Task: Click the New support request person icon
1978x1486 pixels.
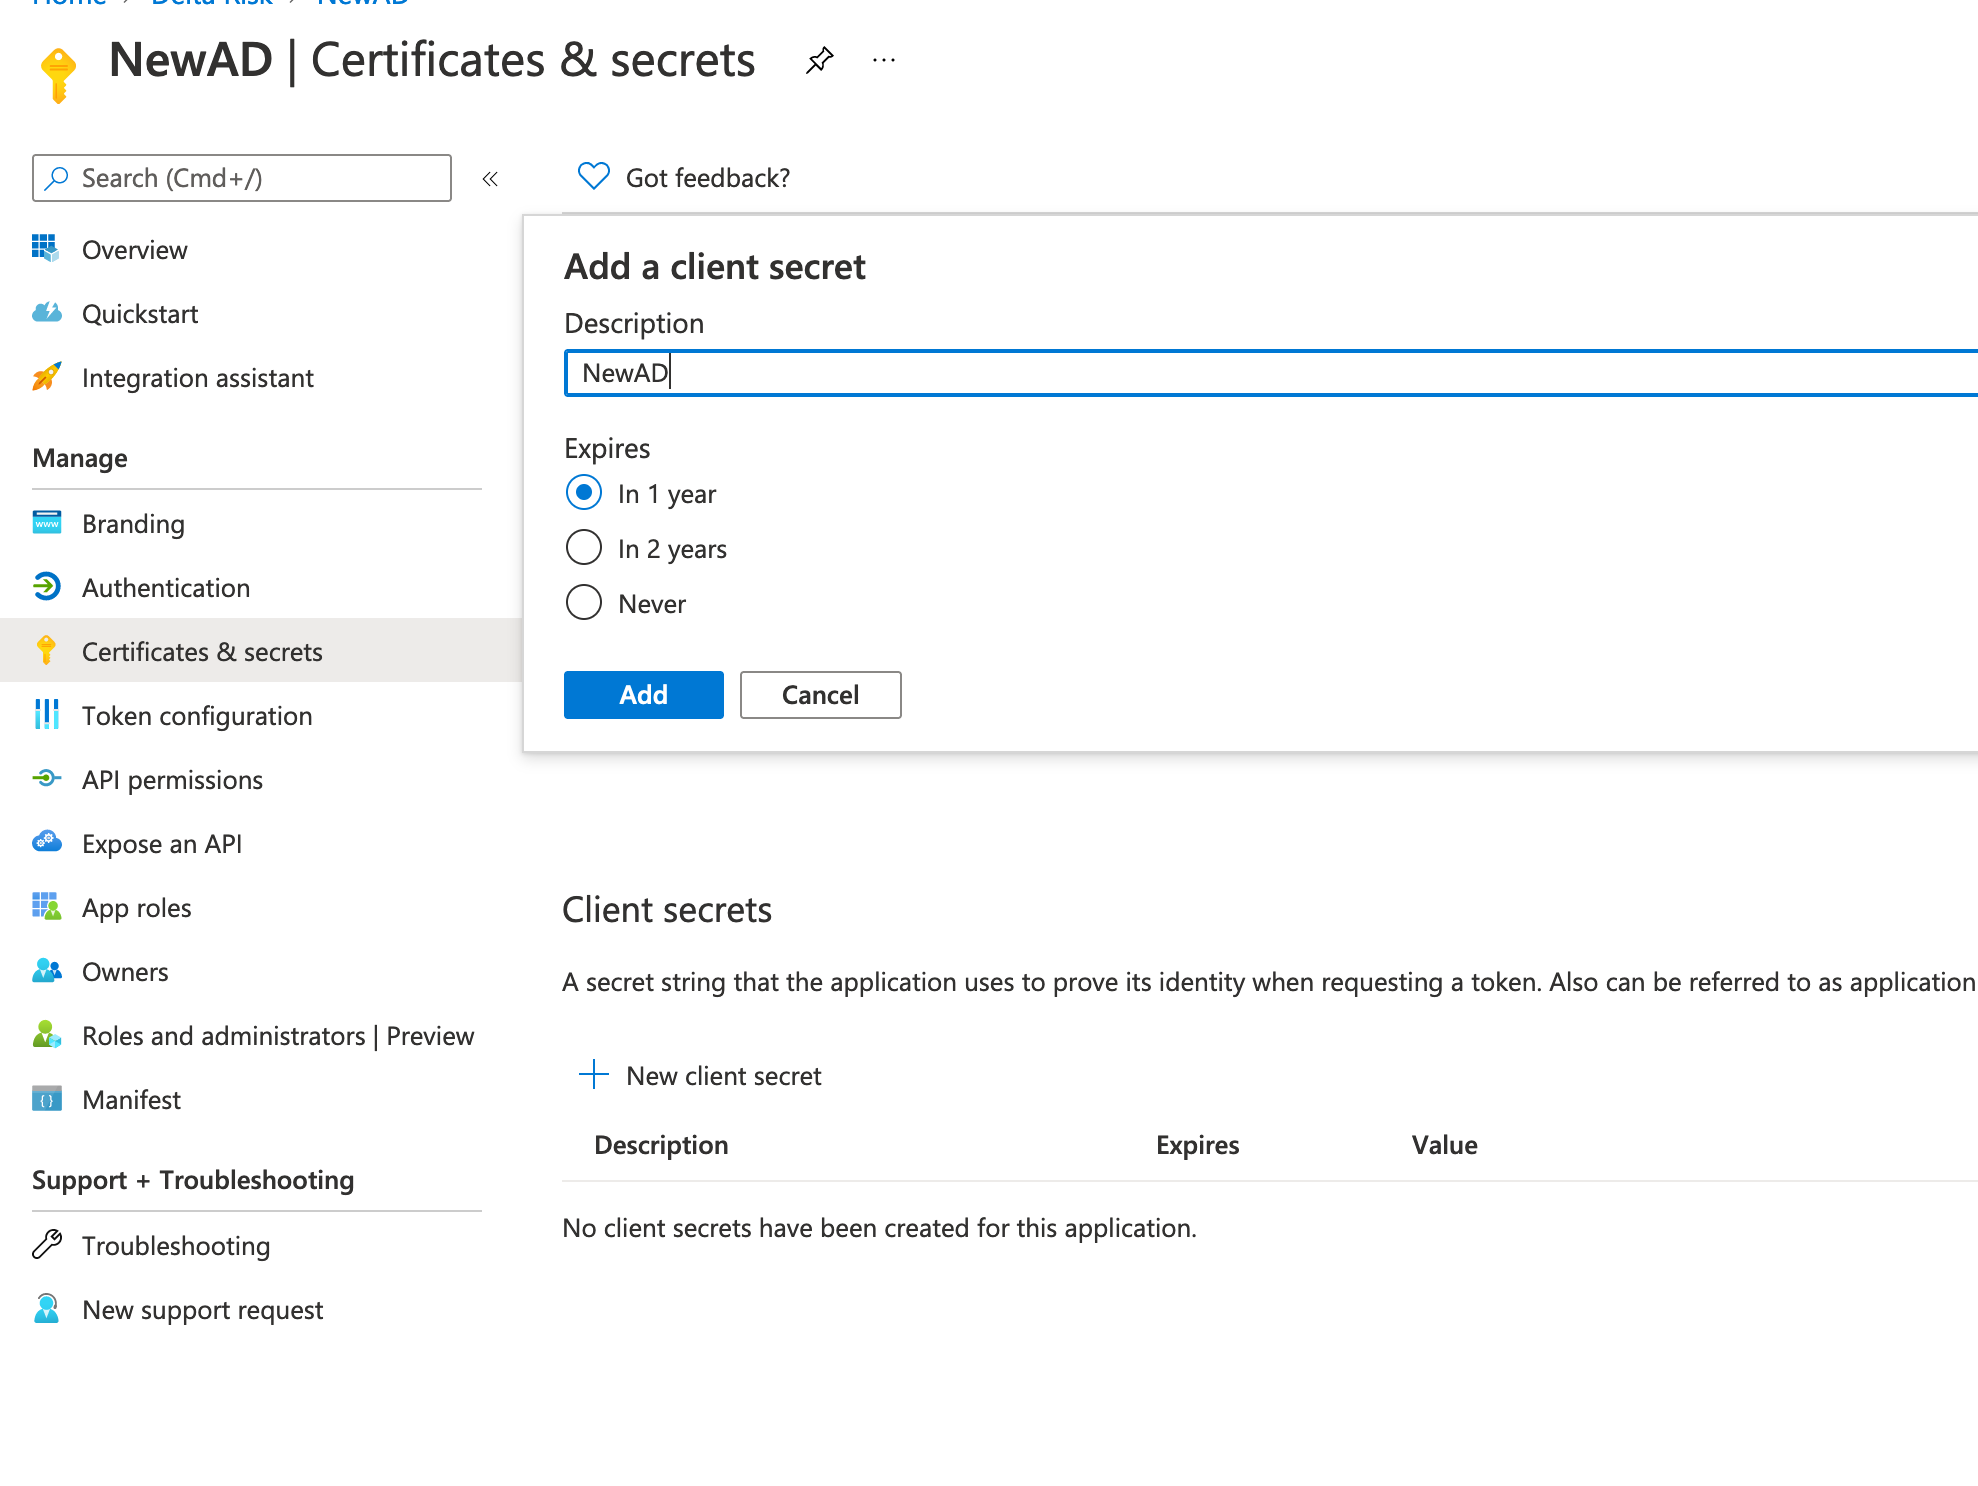Action: [46, 1308]
